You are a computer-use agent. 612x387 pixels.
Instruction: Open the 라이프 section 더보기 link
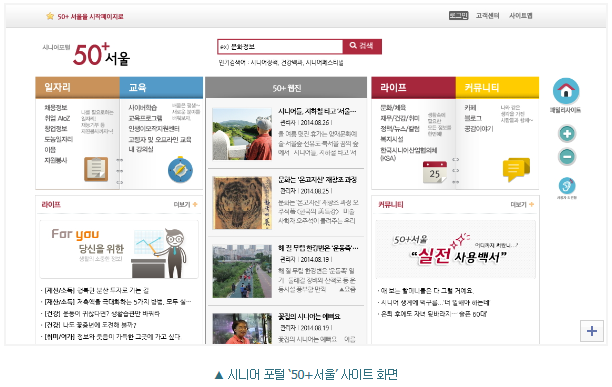pos(182,204)
